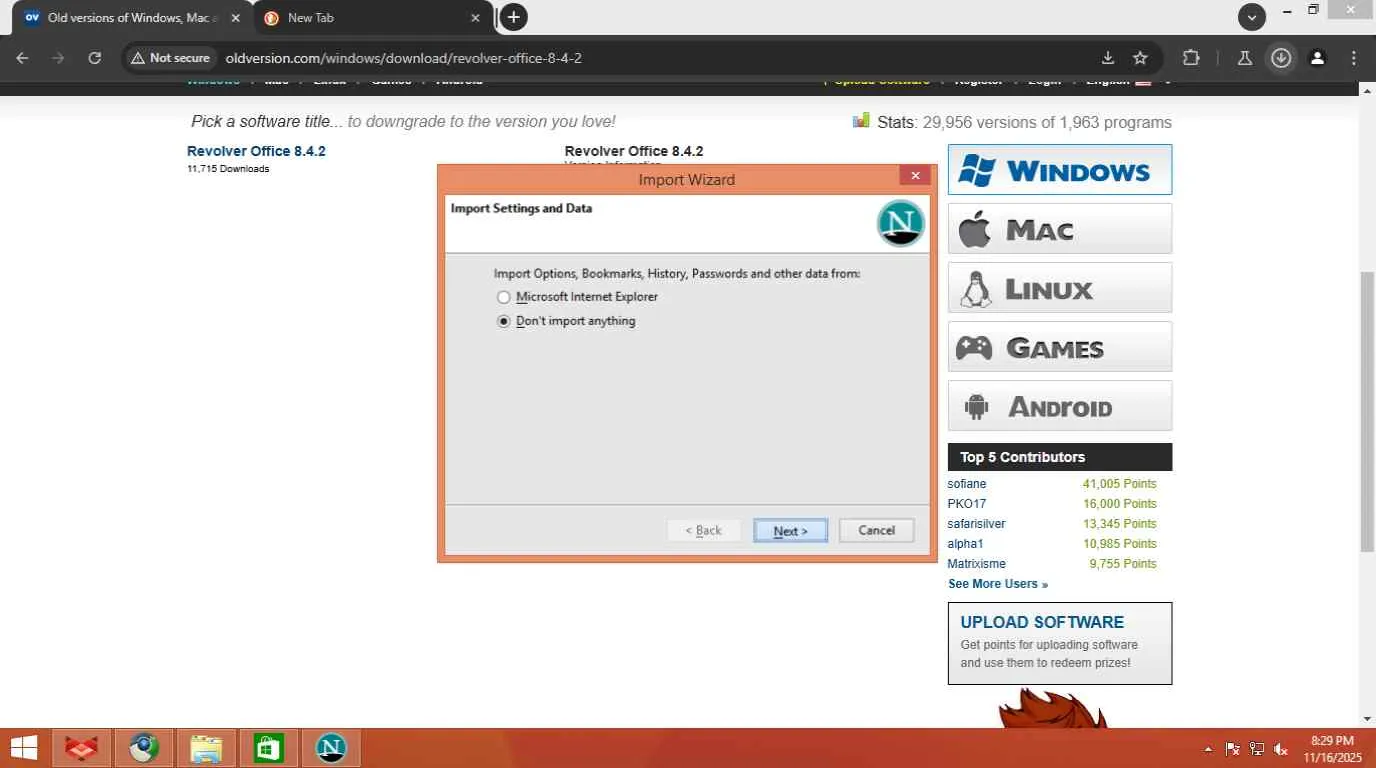Click the Top 5 Contributors header
This screenshot has width=1376, height=768.
click(x=1060, y=457)
